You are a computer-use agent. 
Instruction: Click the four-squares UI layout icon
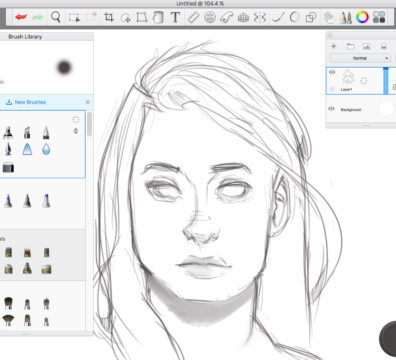click(379, 17)
